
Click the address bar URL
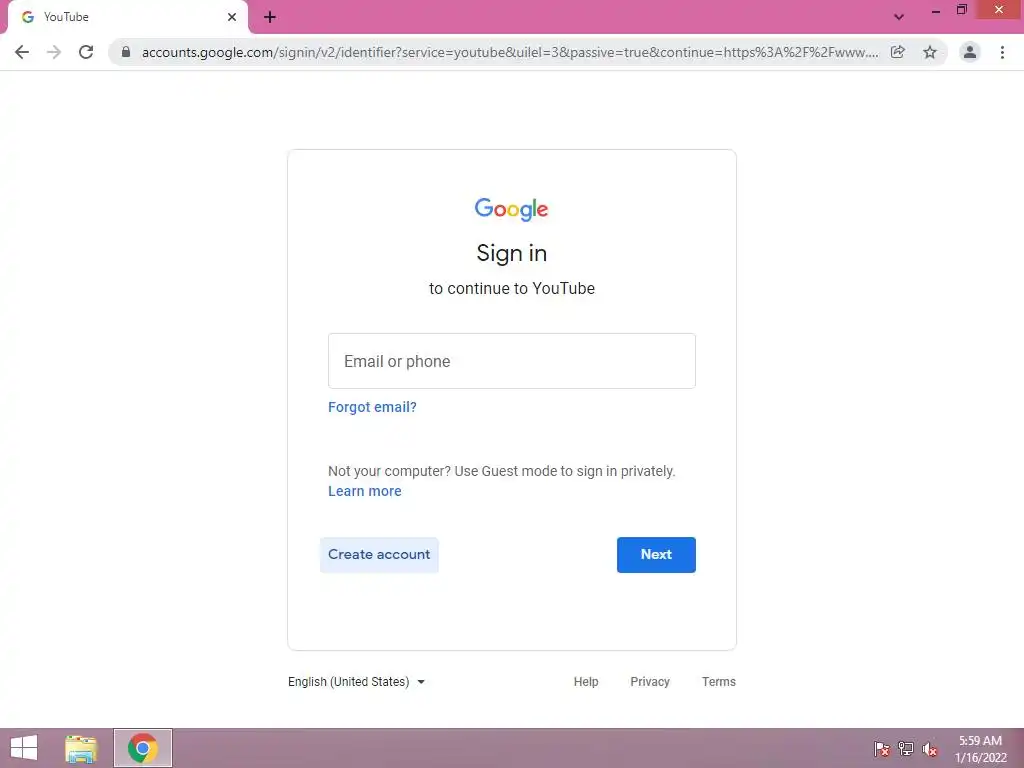(x=509, y=52)
